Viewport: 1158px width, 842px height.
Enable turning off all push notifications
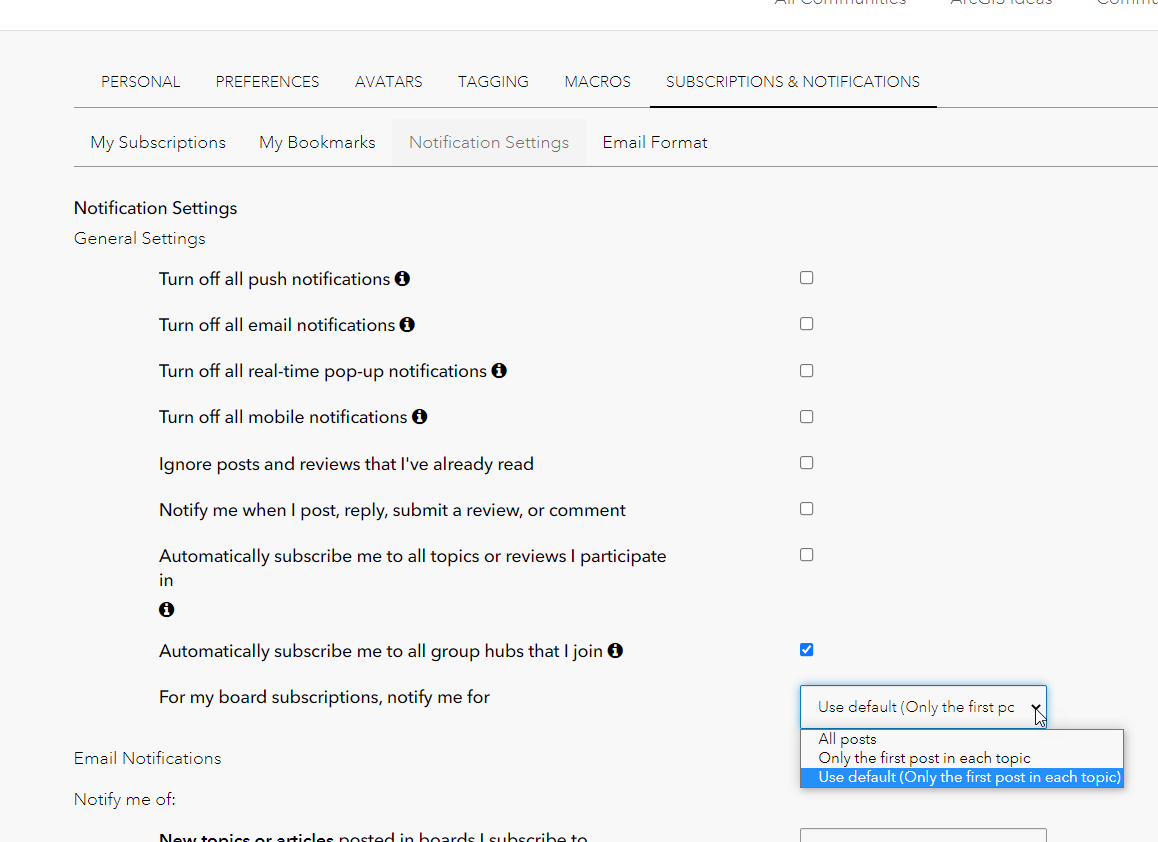(x=806, y=277)
